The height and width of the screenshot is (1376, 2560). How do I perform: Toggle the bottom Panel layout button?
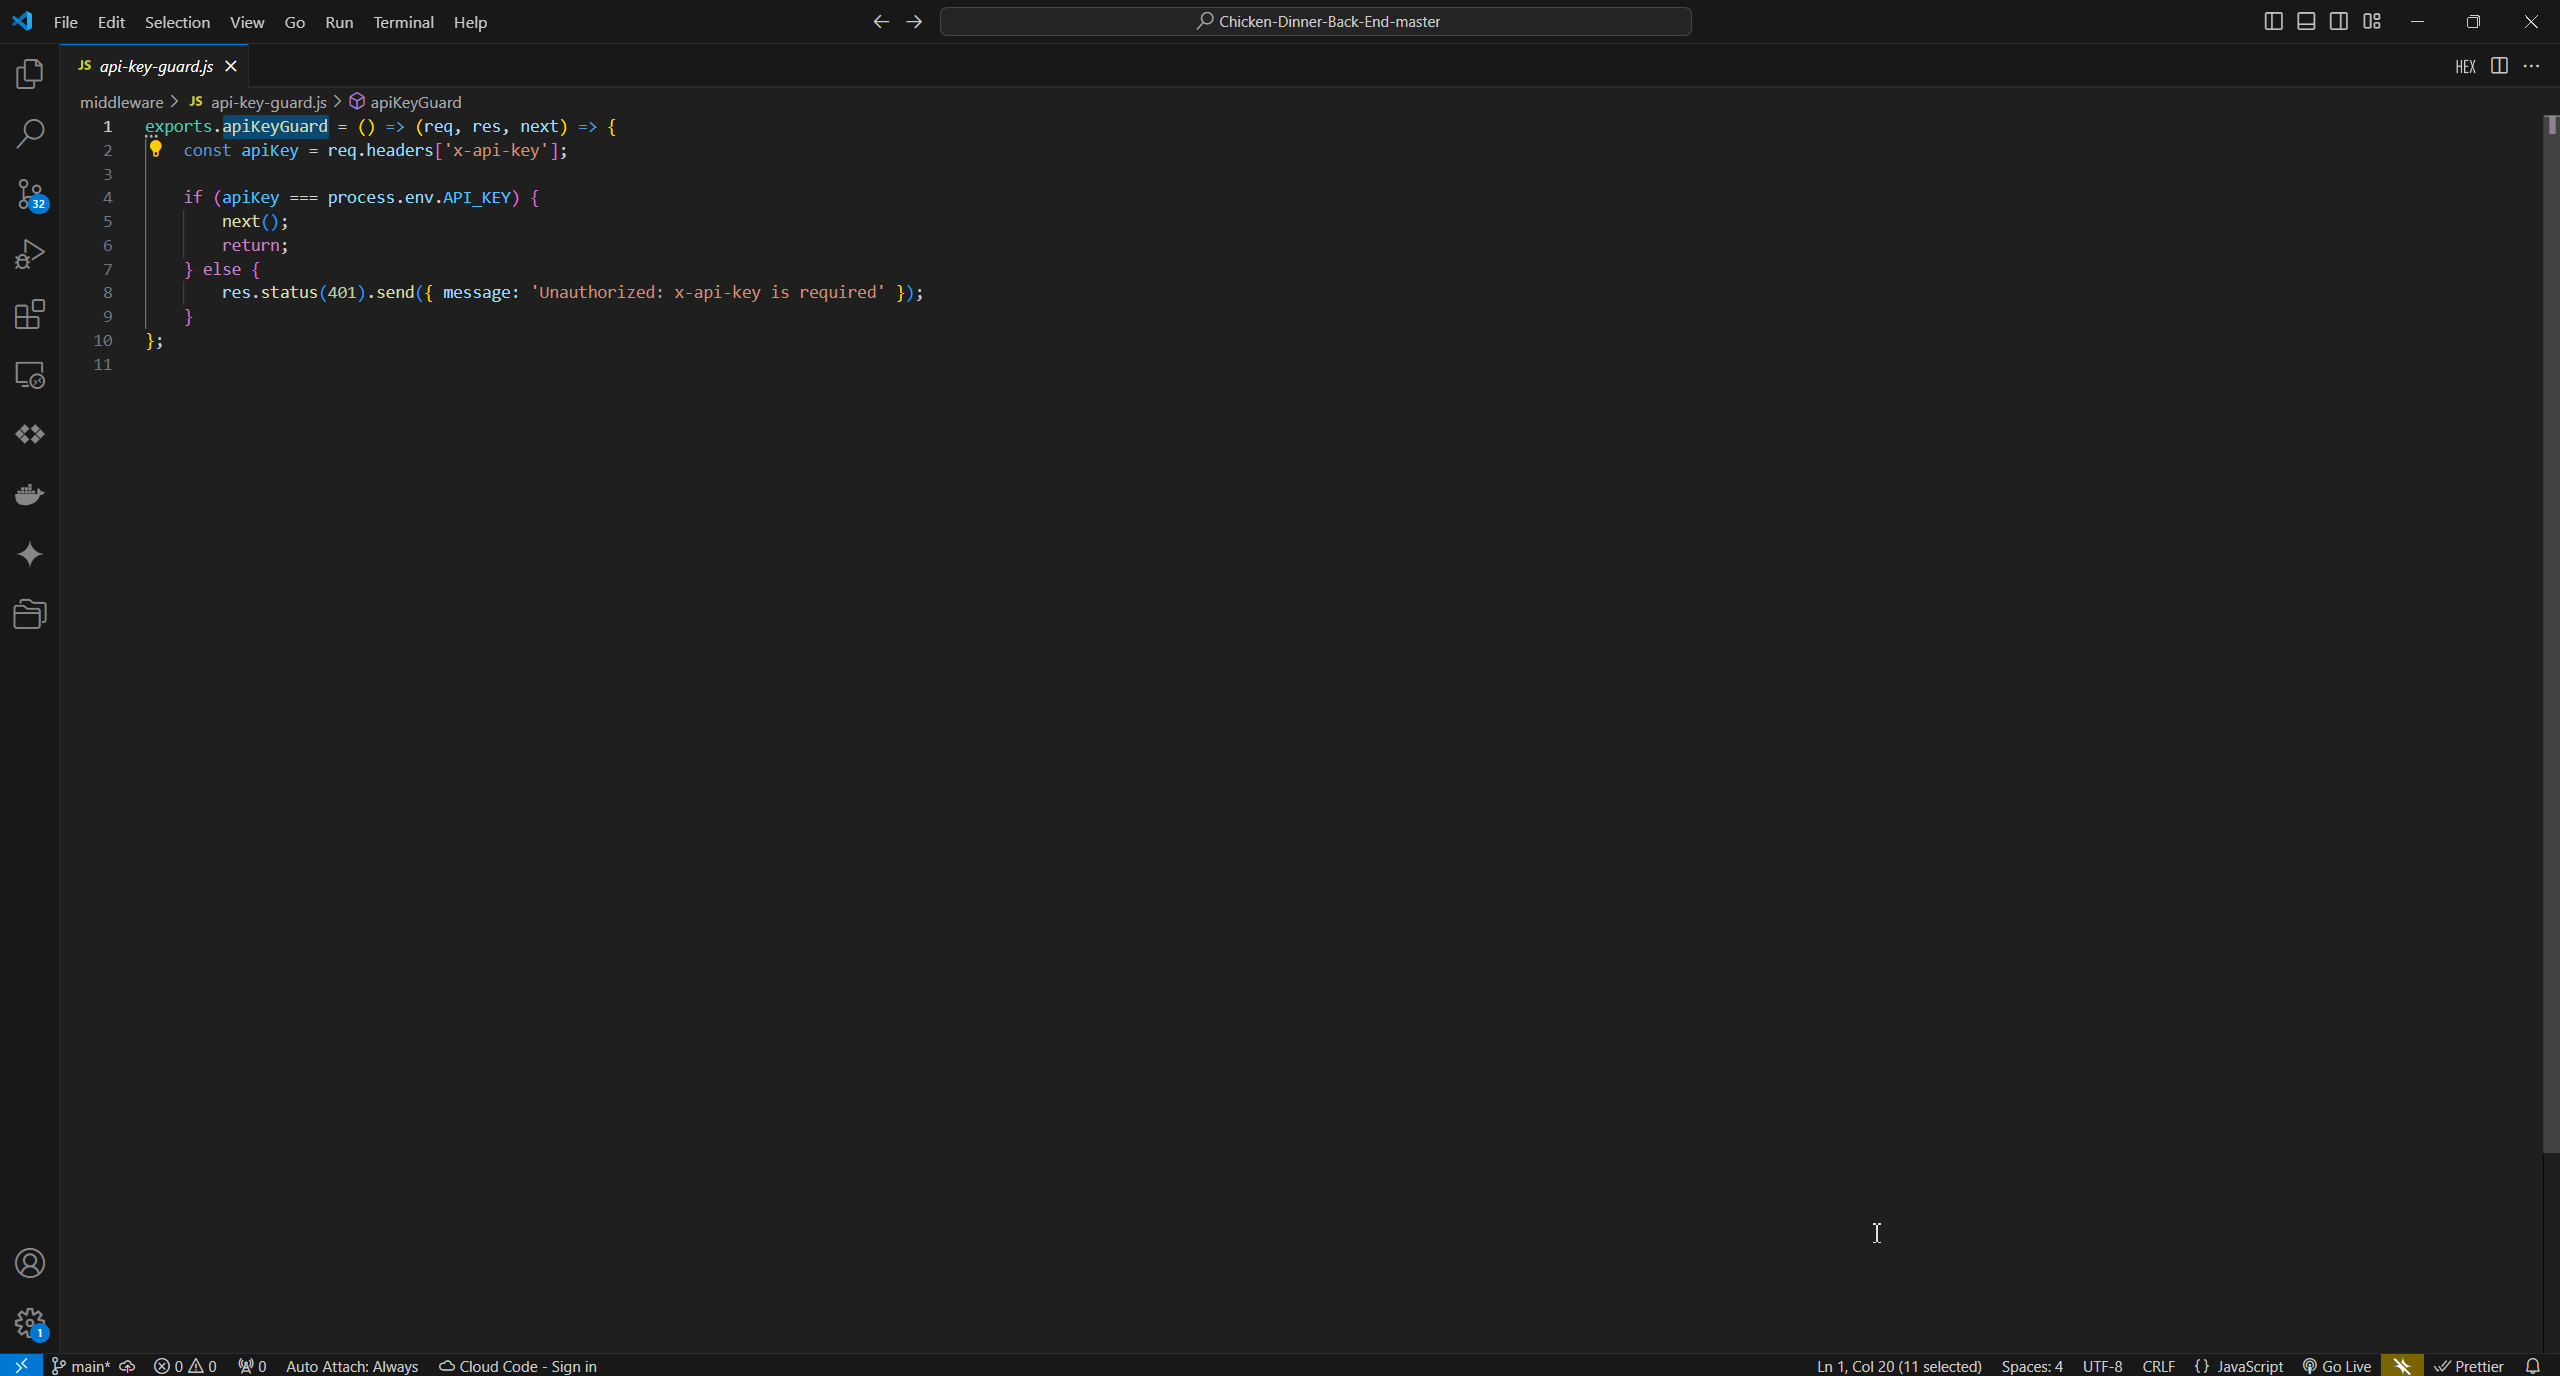coord(2306,21)
